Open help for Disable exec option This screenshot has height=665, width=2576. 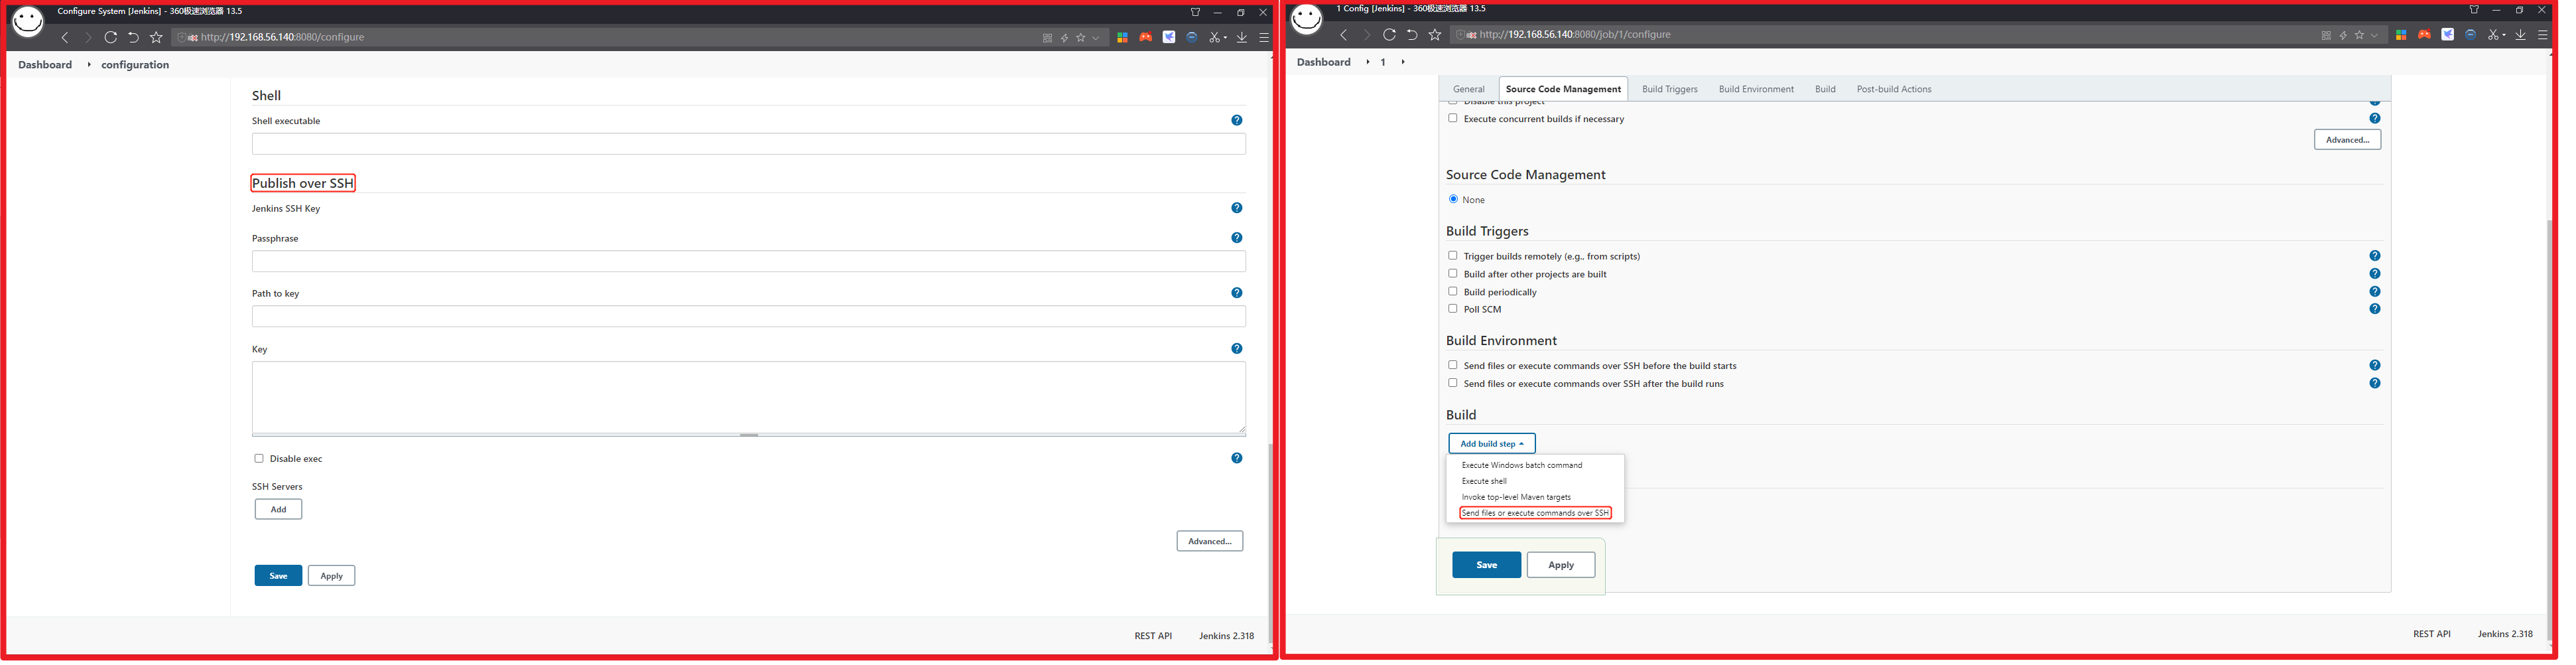click(x=1236, y=458)
